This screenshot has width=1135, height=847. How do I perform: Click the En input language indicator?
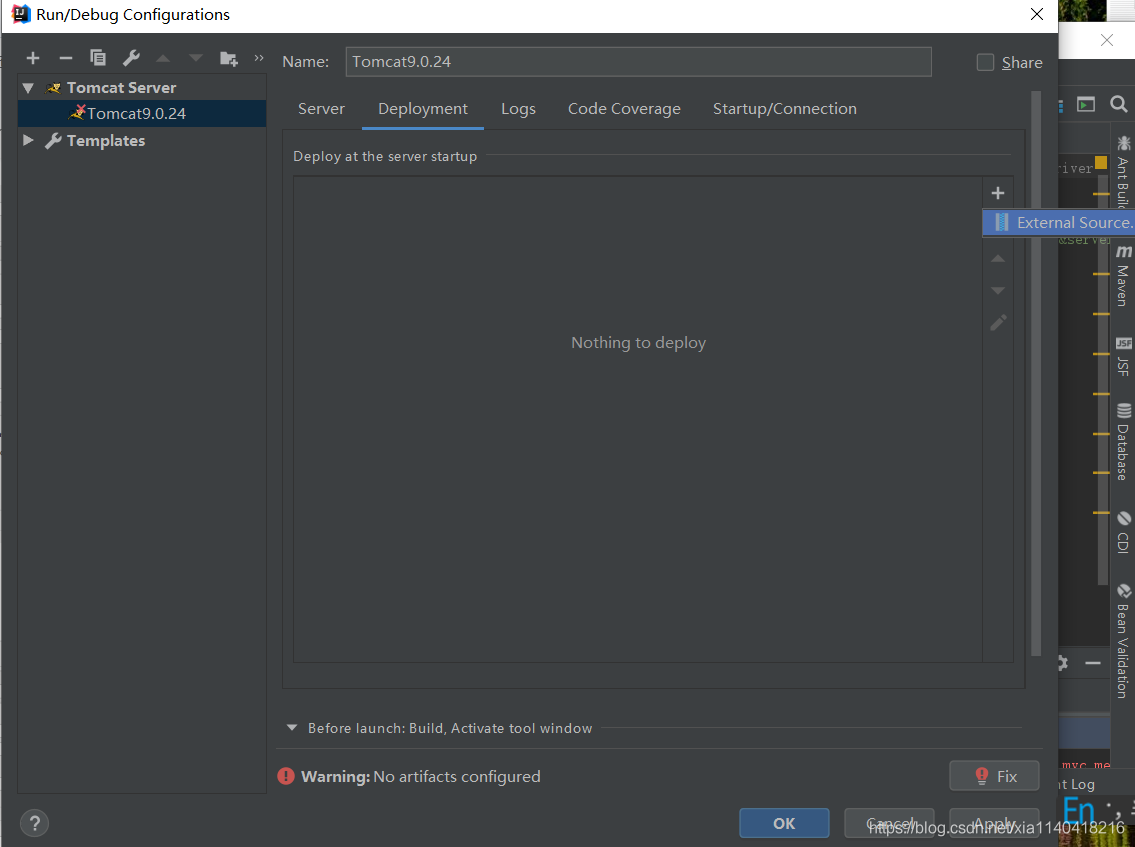coord(1079,812)
